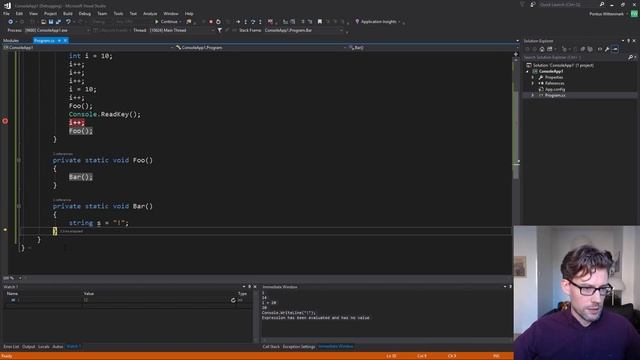
Task: Open the Analyze menu
Action: point(150,13)
